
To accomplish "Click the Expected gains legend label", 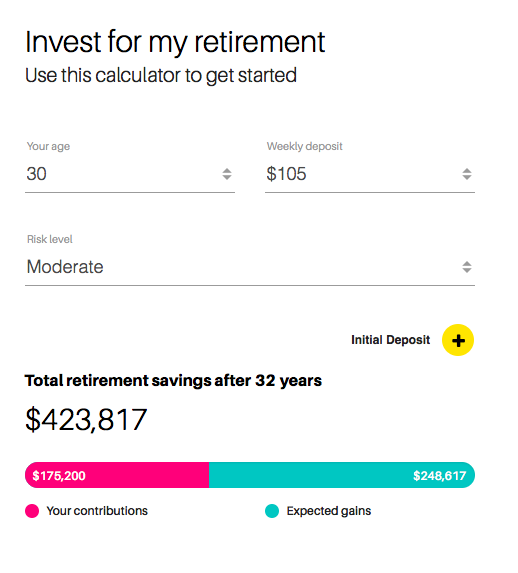I will pyautogui.click(x=329, y=511).
